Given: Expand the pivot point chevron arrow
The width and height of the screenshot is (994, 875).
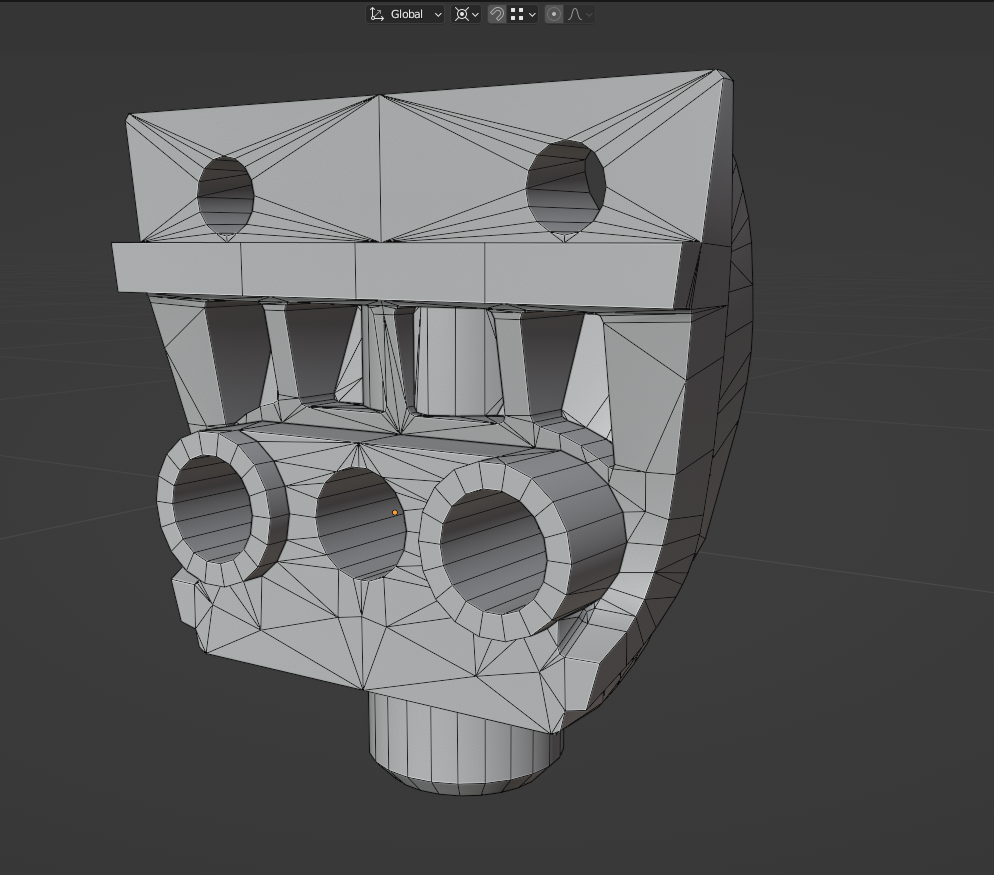Looking at the screenshot, I should 476,14.
